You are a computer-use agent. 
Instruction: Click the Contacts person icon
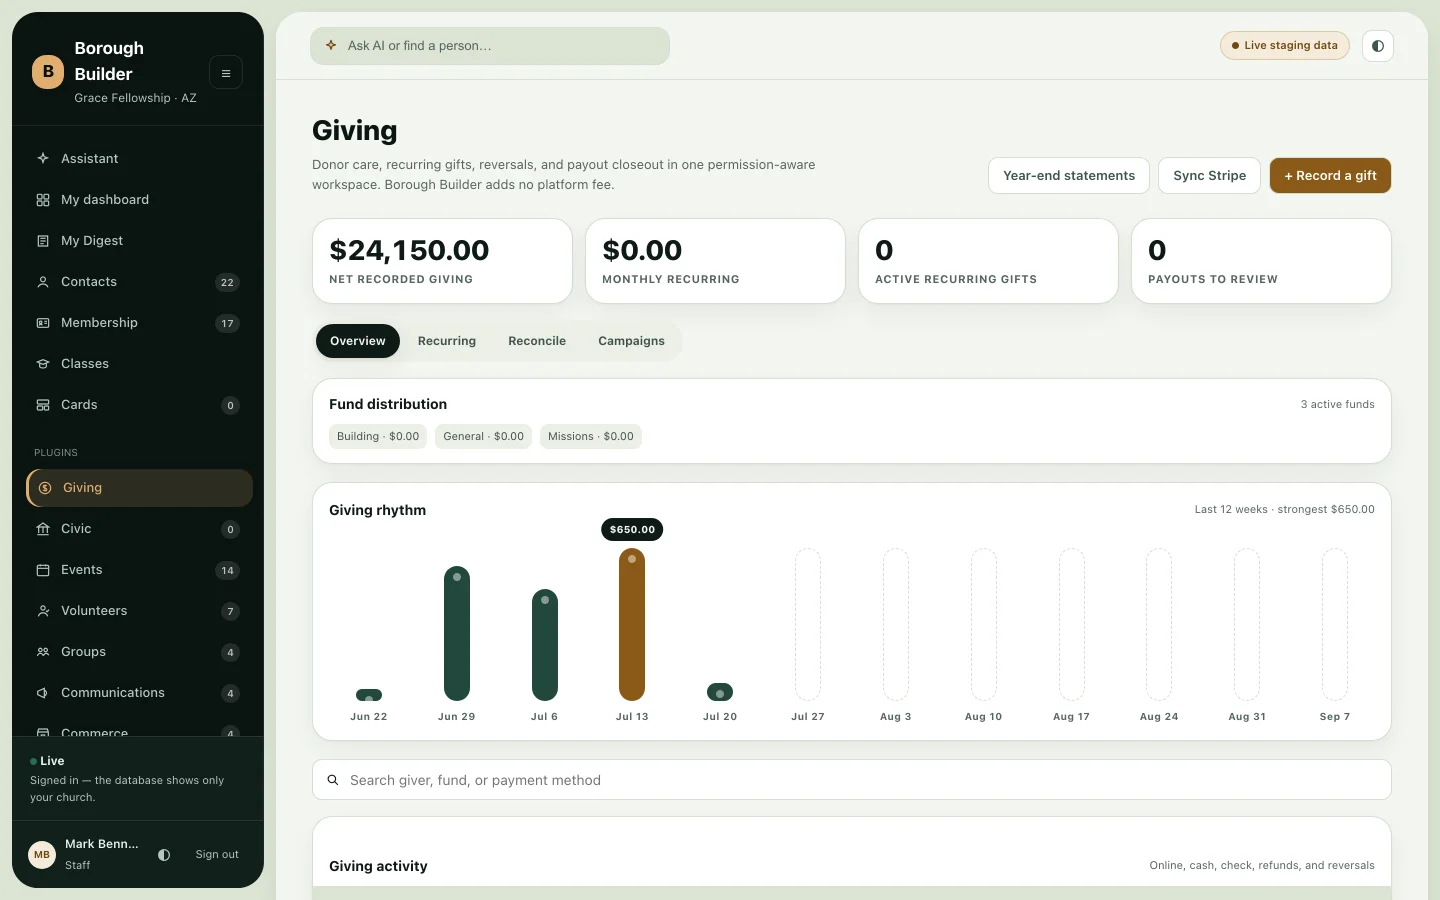(x=43, y=282)
